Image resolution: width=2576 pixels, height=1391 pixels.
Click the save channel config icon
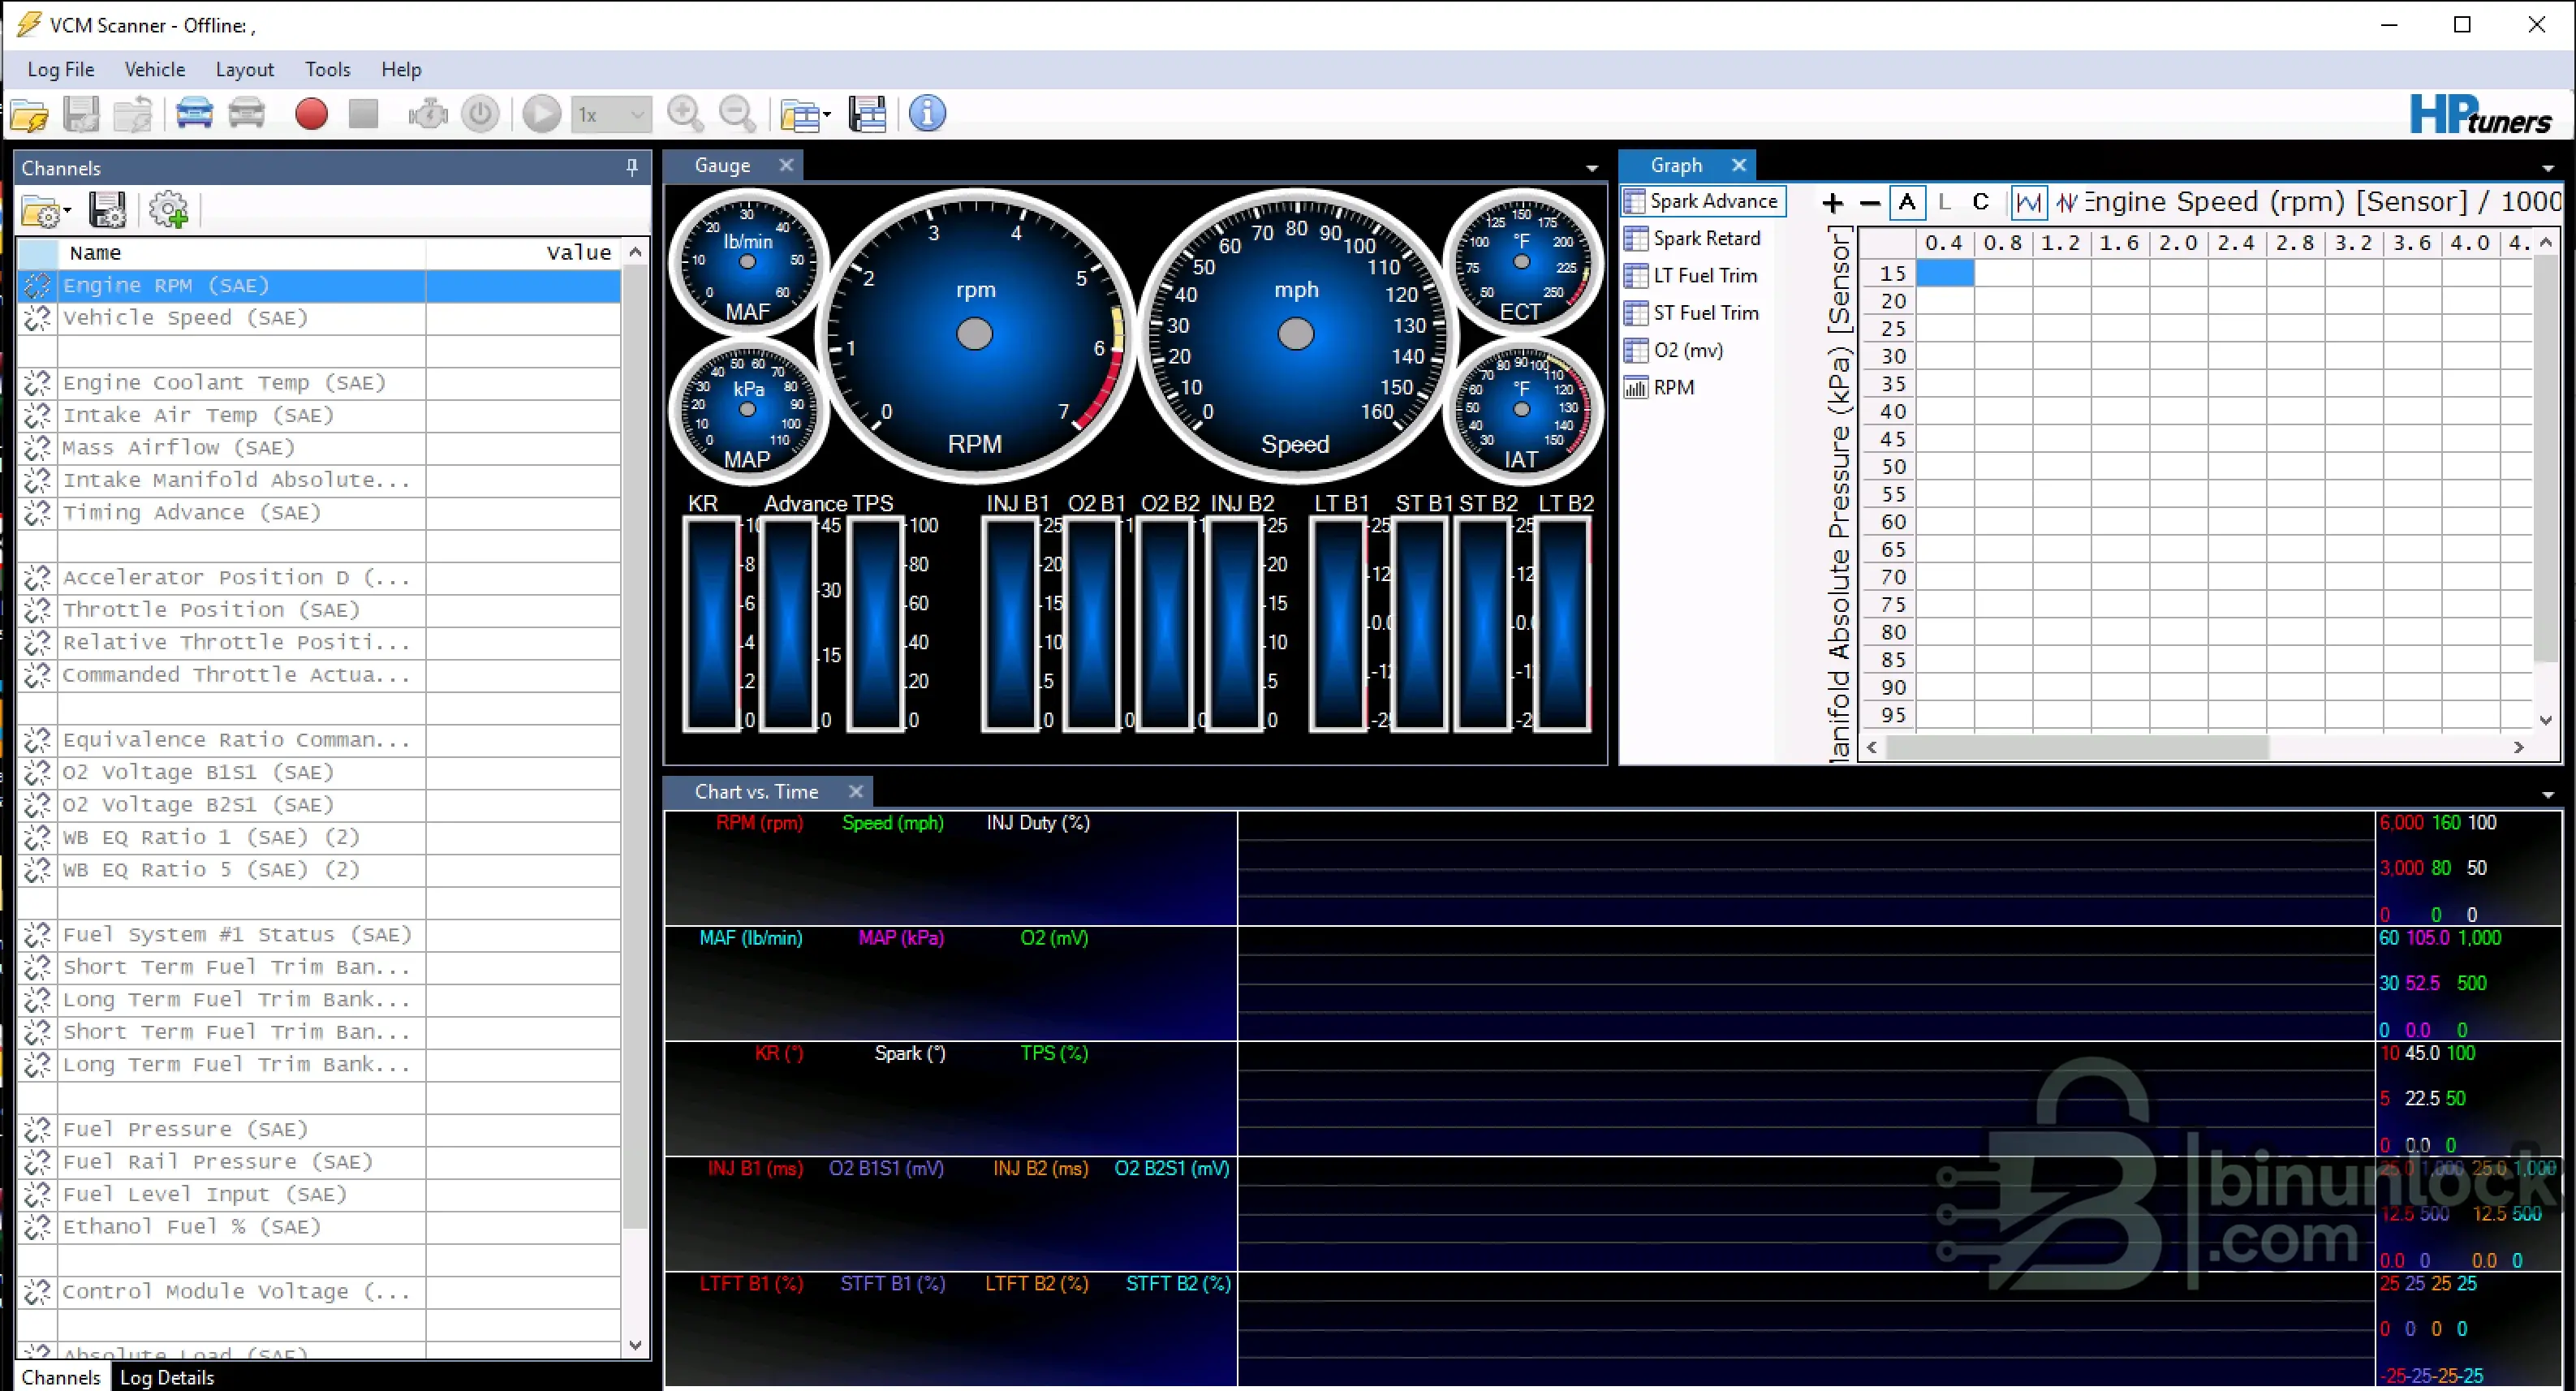(x=107, y=210)
